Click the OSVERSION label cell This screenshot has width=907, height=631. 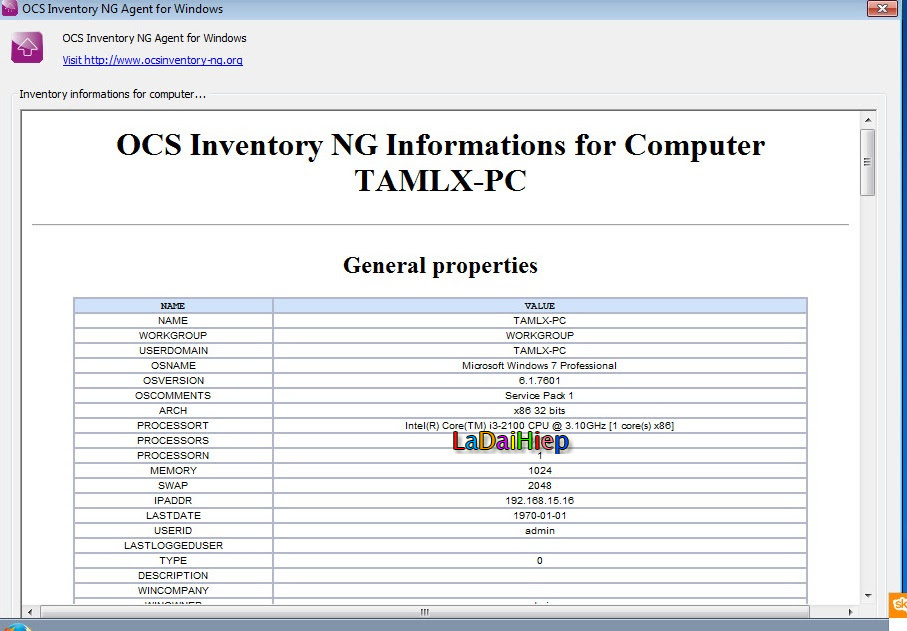pyautogui.click(x=173, y=381)
